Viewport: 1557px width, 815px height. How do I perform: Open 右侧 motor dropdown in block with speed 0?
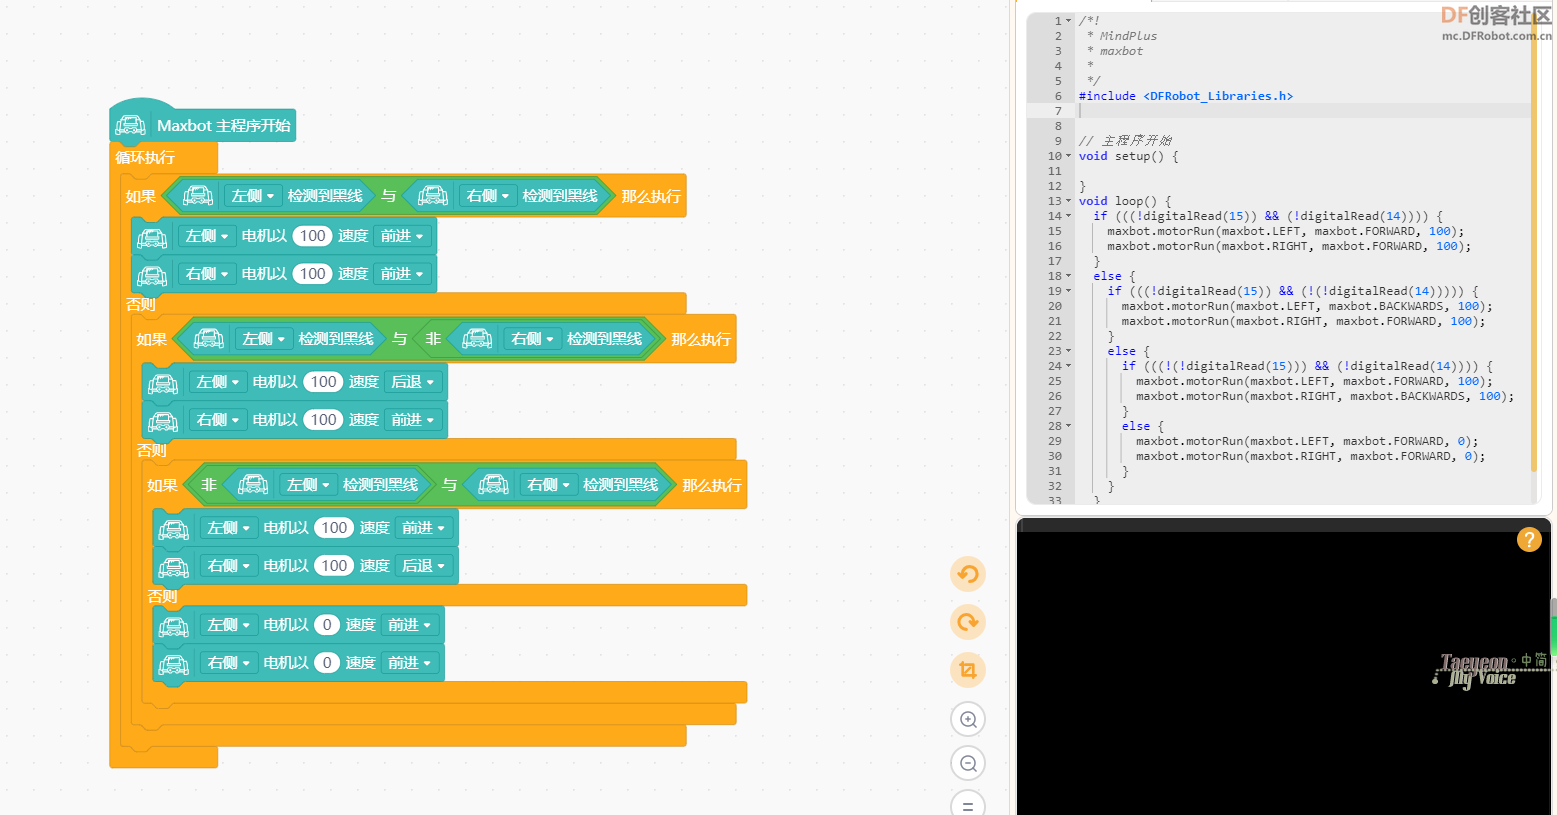[228, 663]
